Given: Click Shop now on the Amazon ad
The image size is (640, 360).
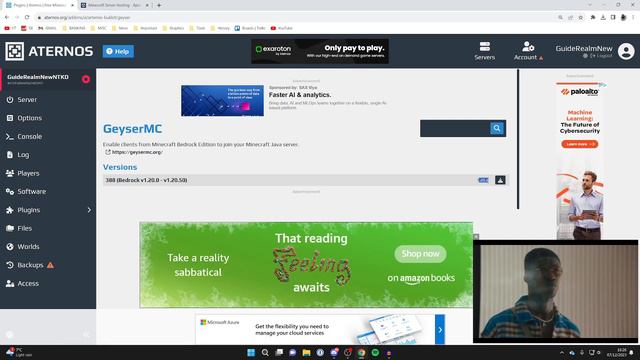Looking at the screenshot, I should click(420, 254).
